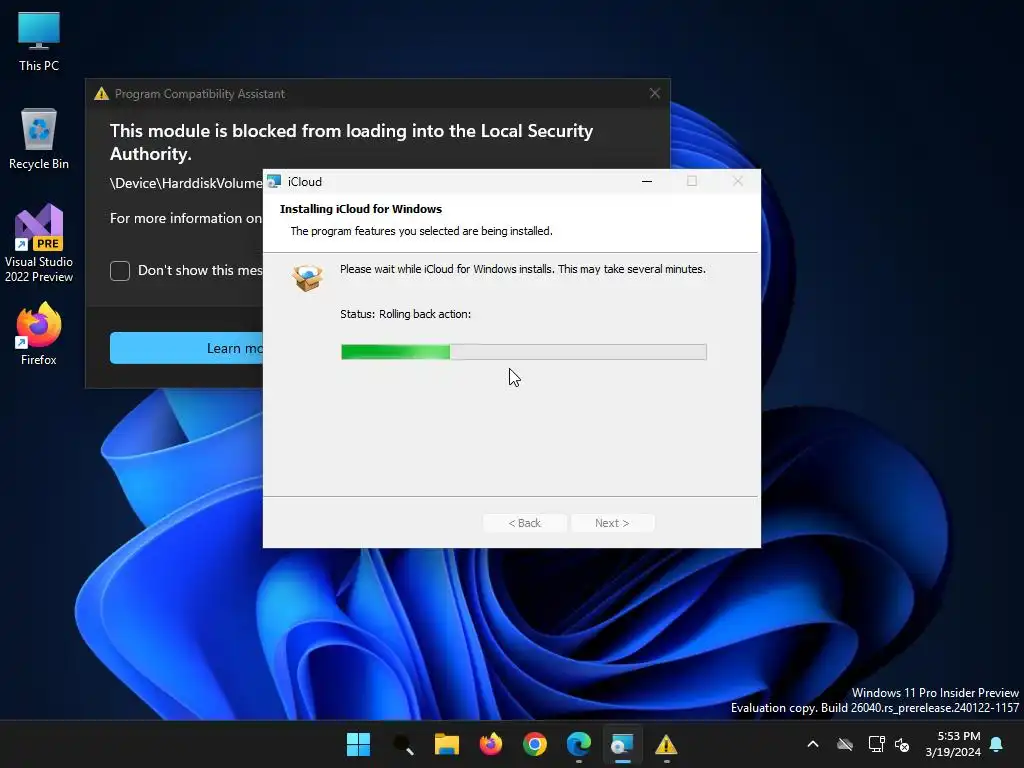The image size is (1024, 768).
Task: Open the network status tray icon
Action: pos(876,744)
